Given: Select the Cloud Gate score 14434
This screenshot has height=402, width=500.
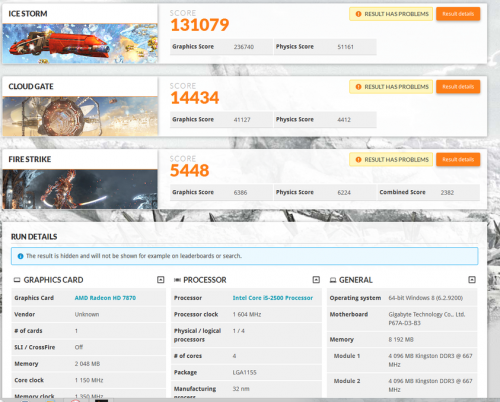Looking at the screenshot, I should 195,98.
